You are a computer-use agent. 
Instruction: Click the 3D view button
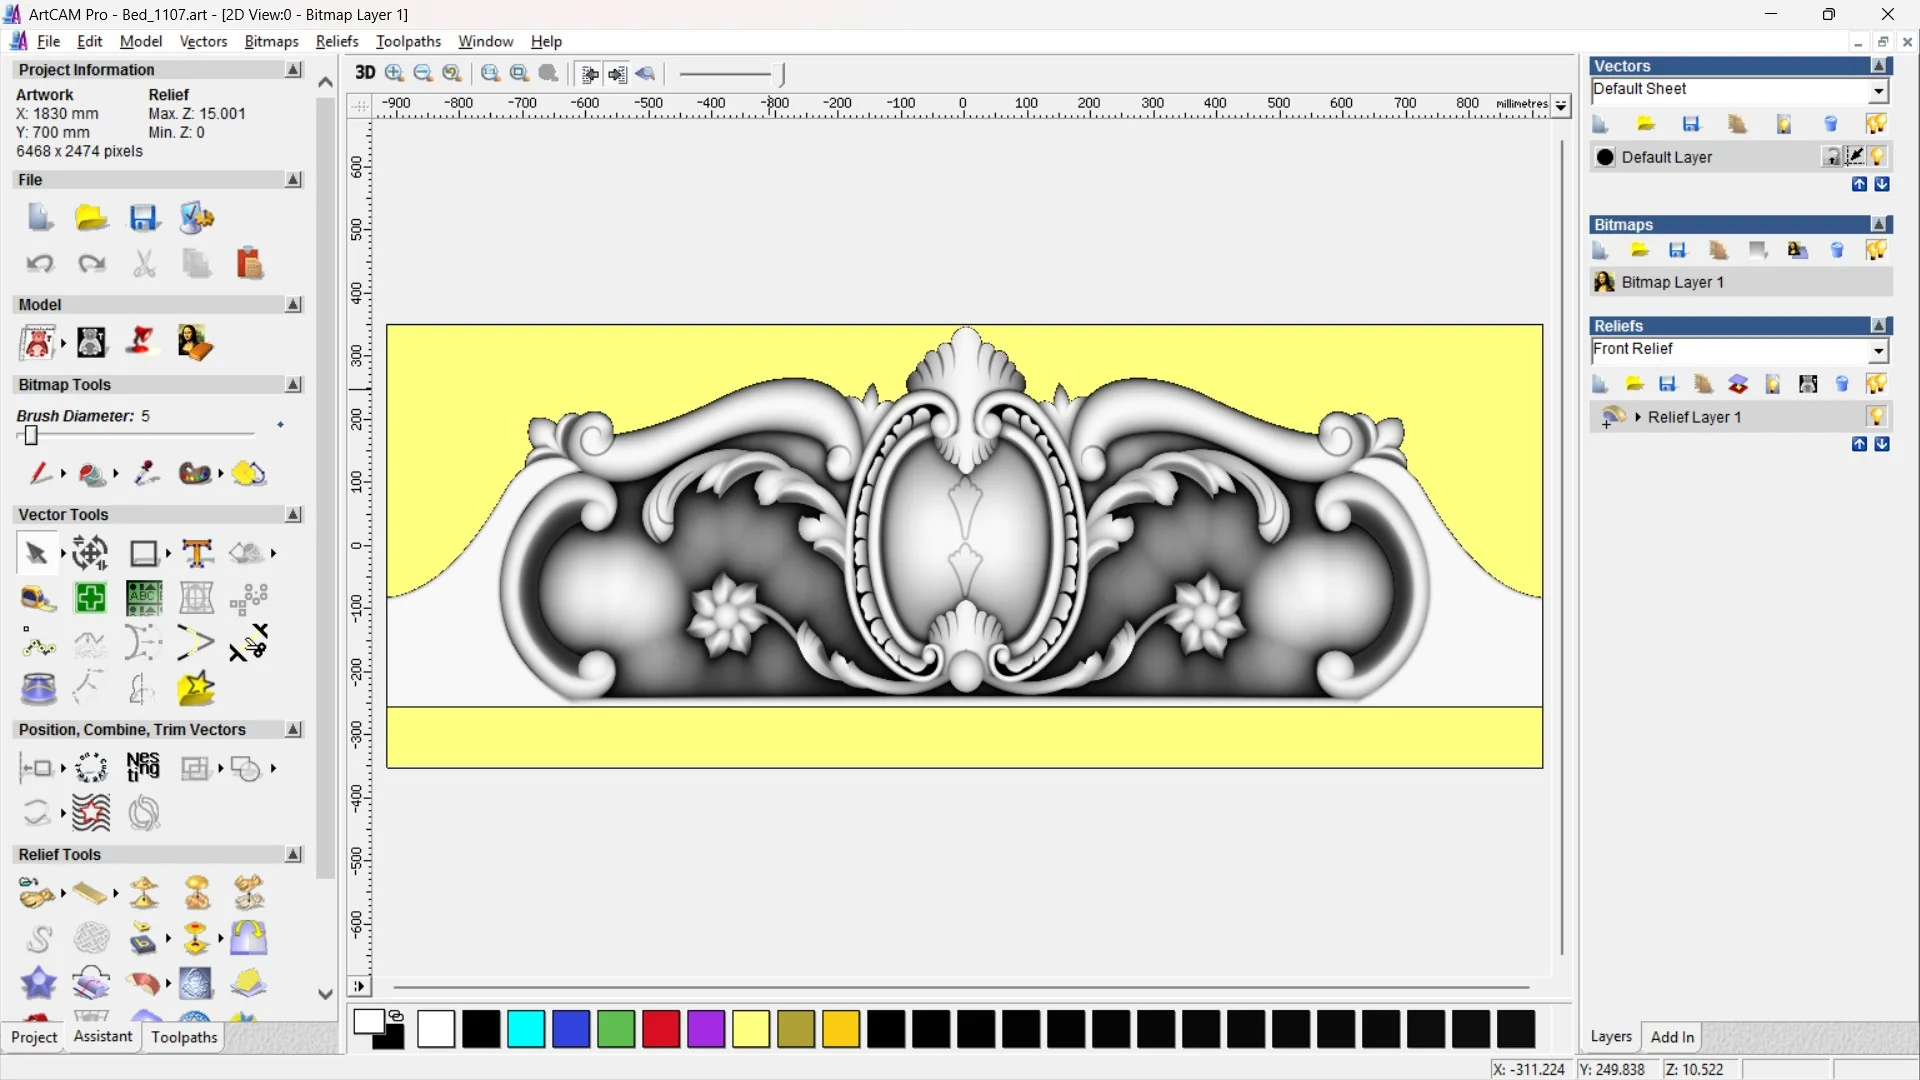[x=365, y=73]
